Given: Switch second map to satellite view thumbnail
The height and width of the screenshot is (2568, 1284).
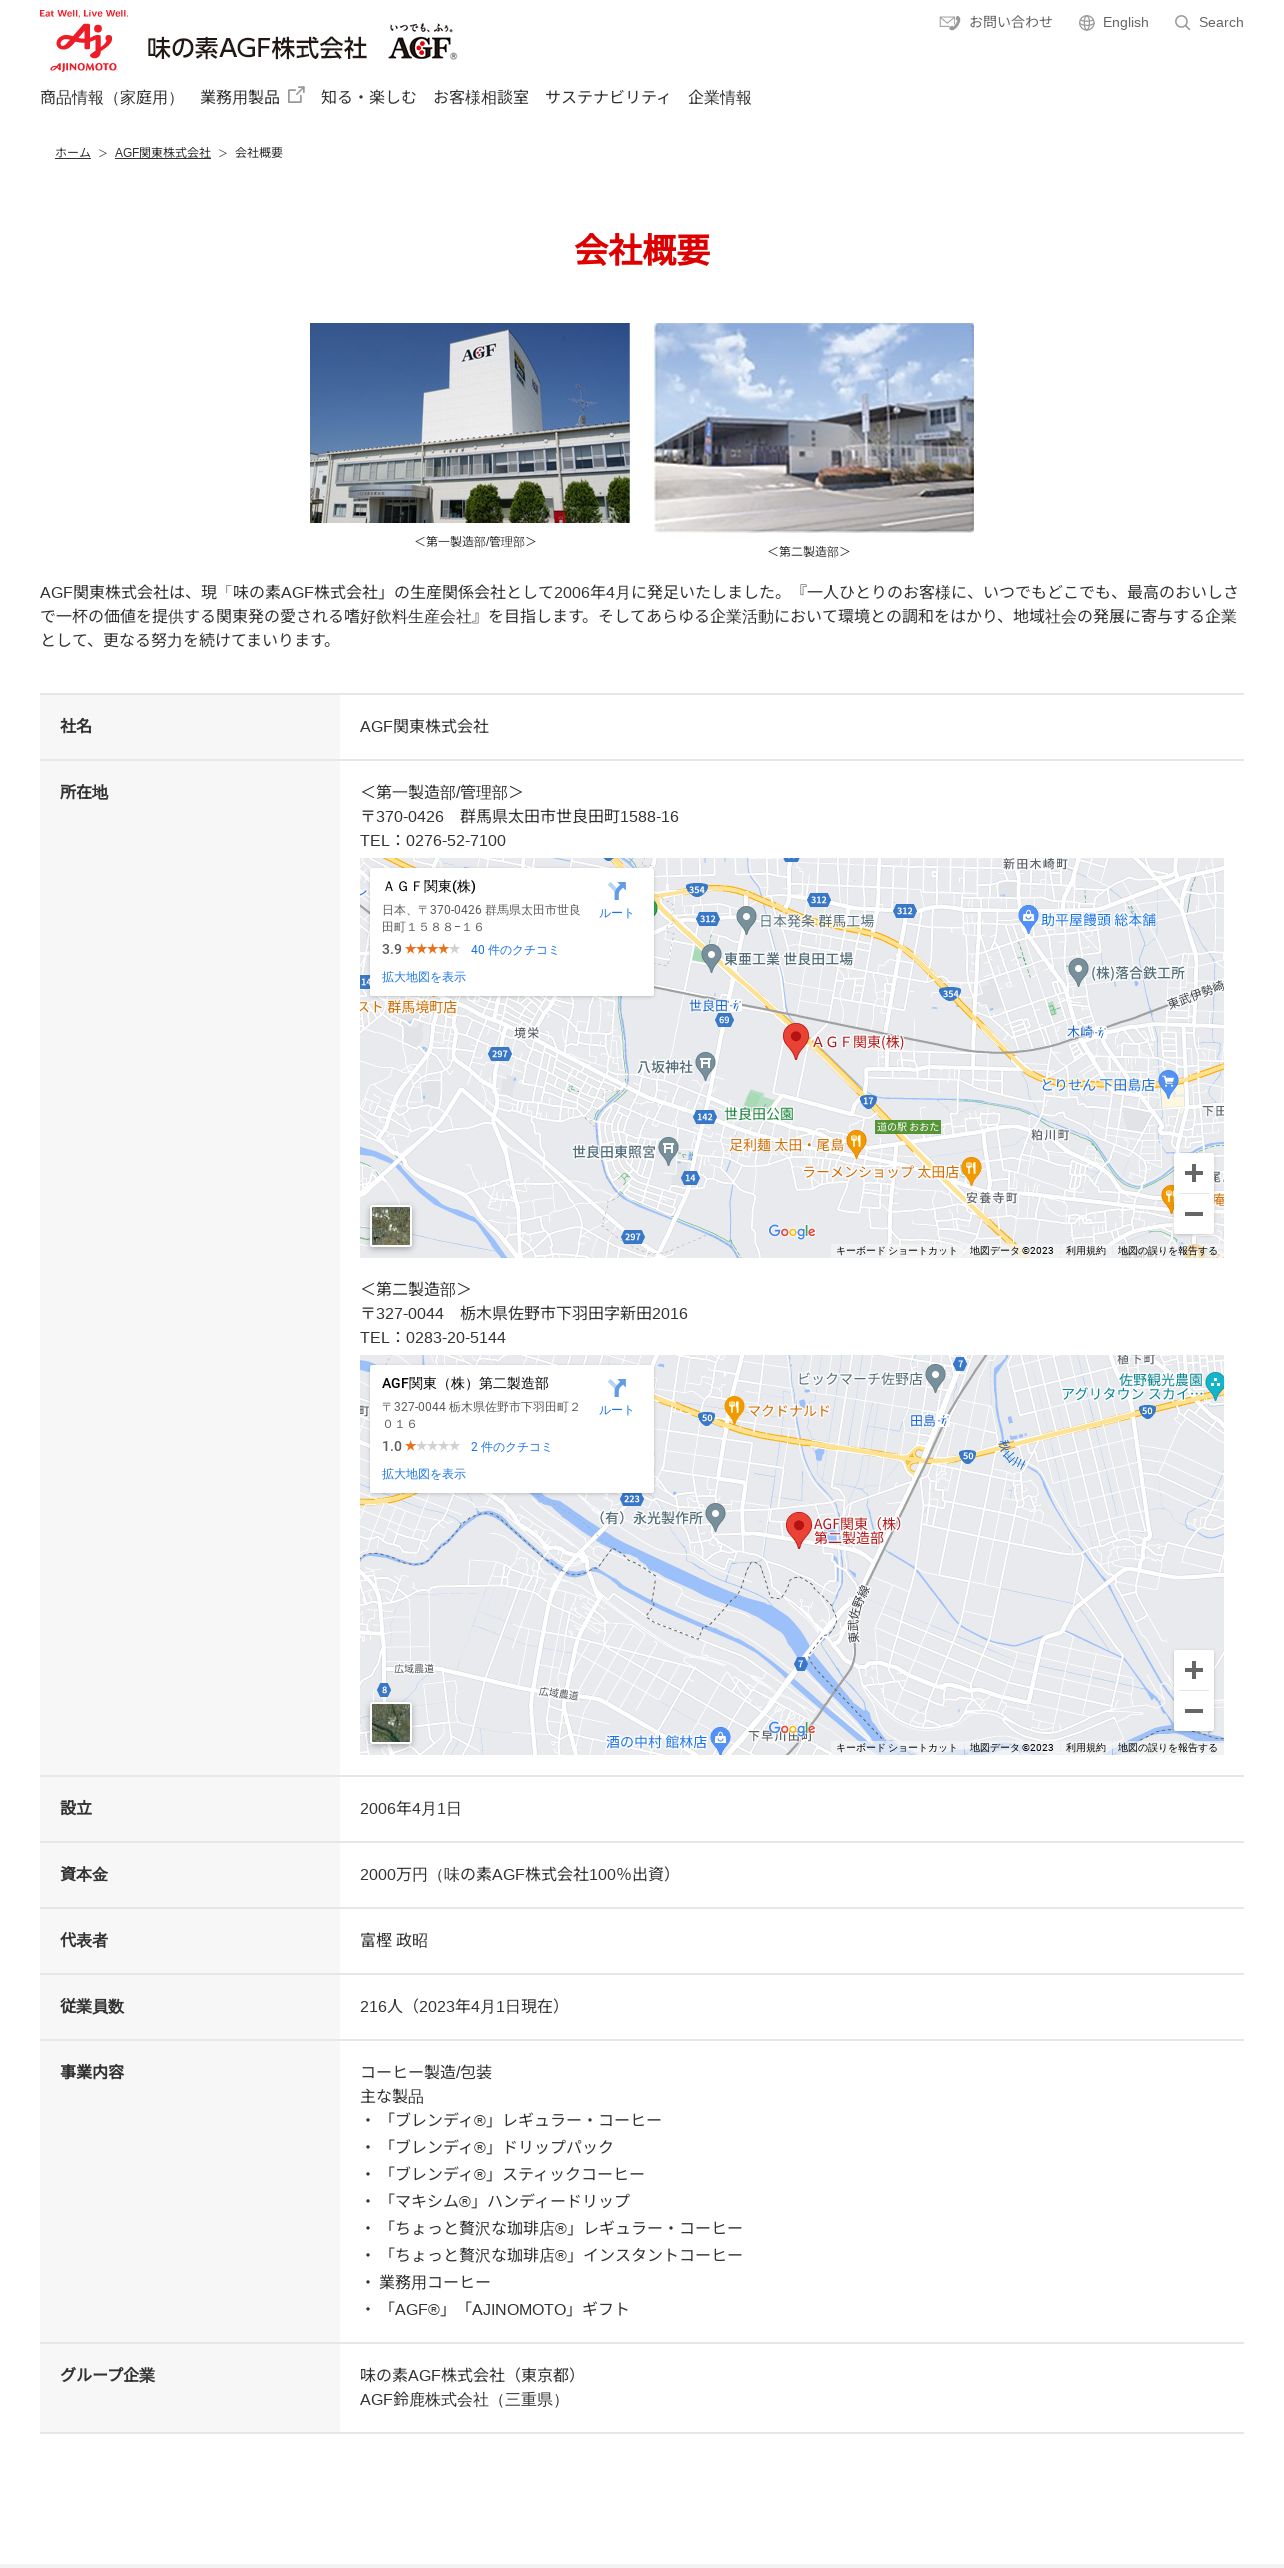Looking at the screenshot, I should pos(391,1723).
